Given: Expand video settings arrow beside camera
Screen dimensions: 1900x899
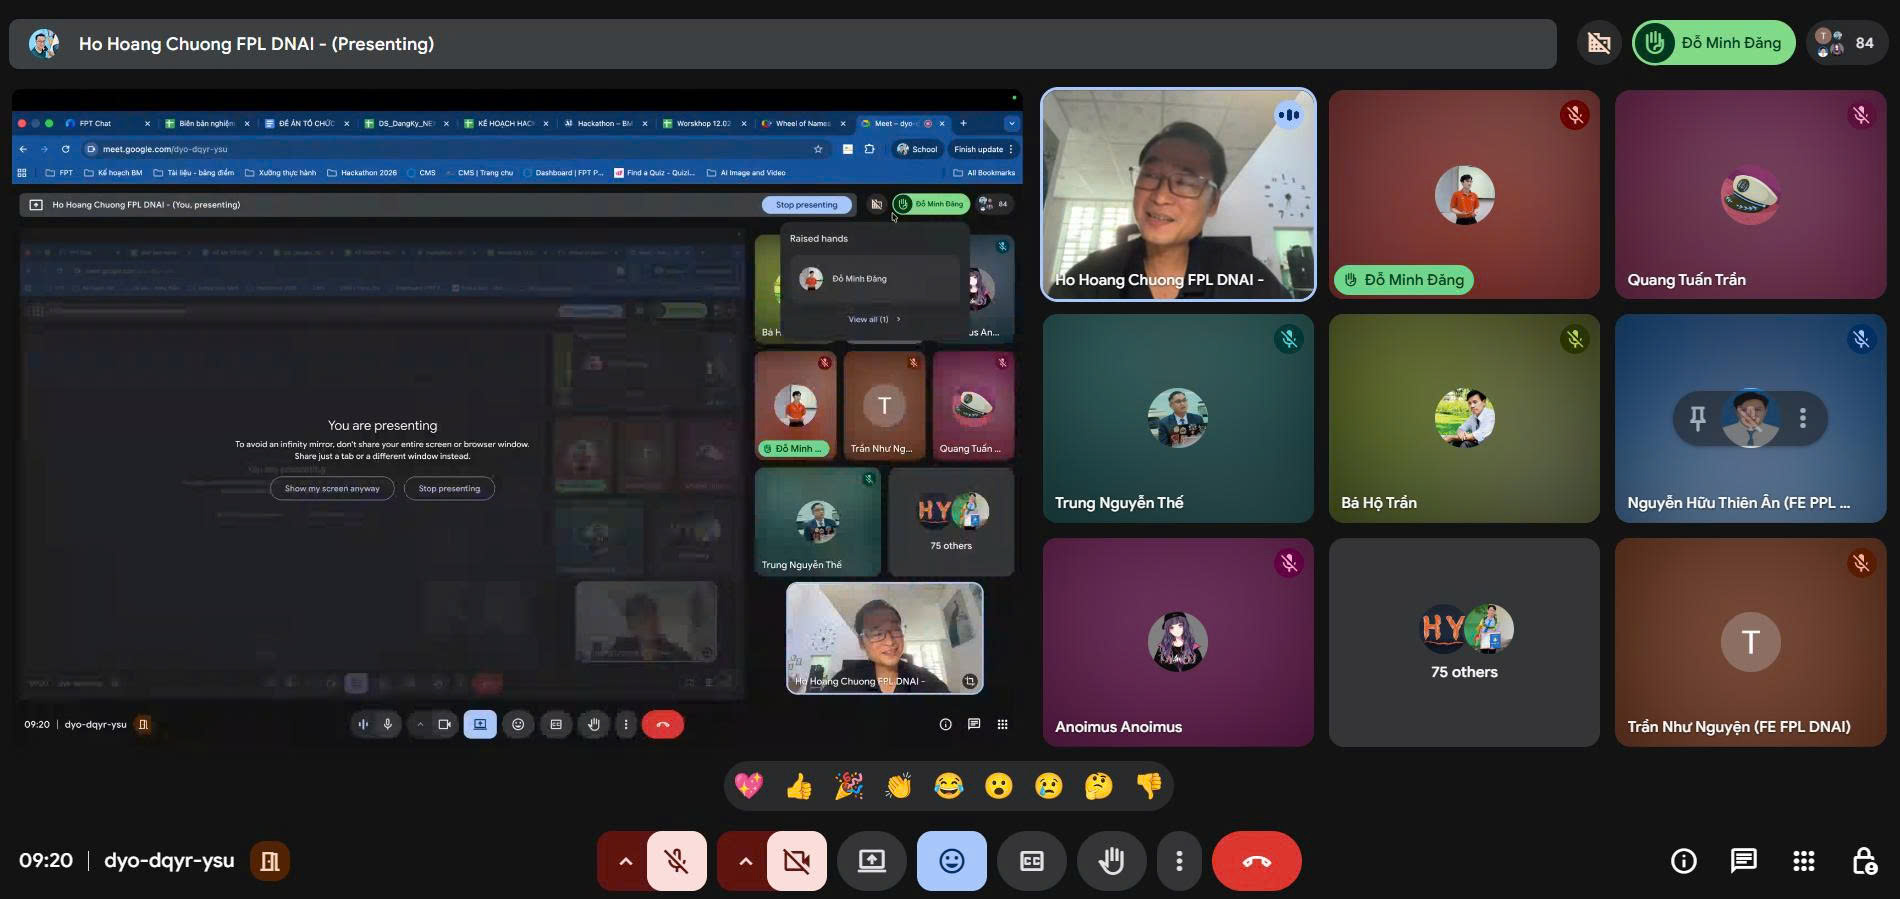Looking at the screenshot, I should (745, 861).
